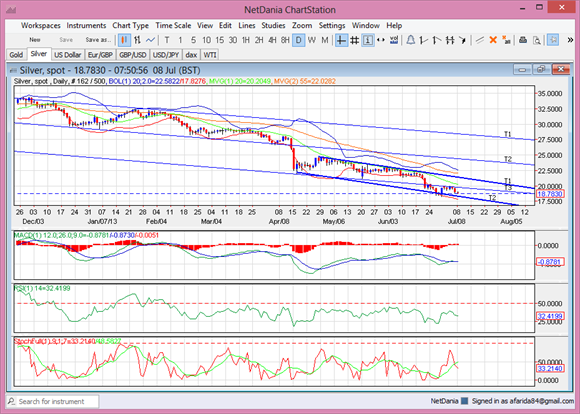The image size is (580, 414).
Task: Switch to the GBP/USD tab
Action: pyautogui.click(x=133, y=55)
